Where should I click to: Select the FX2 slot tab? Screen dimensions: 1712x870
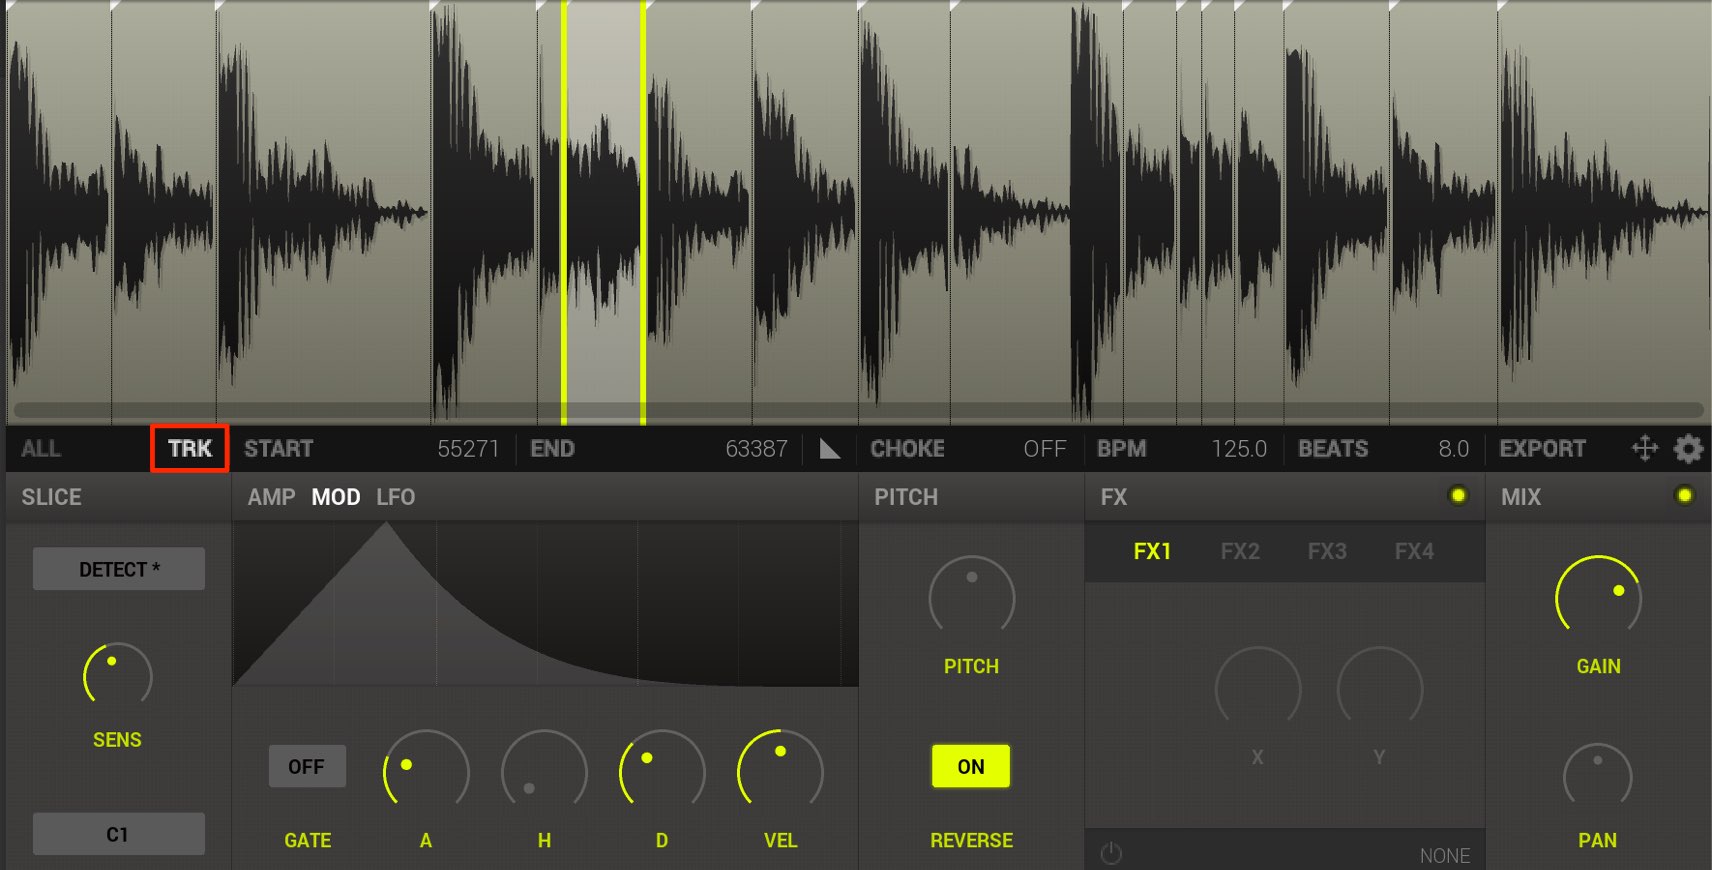point(1240,551)
